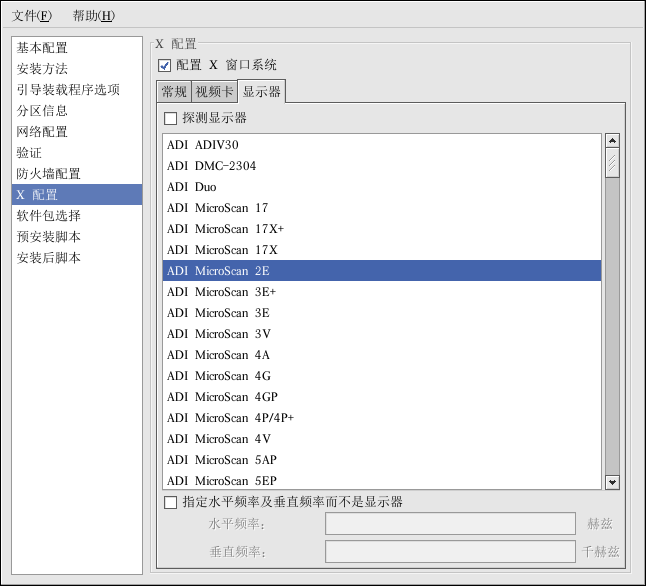The height and width of the screenshot is (586, 646).
Task: Click the scrollbar down arrow
Action: coord(612,482)
